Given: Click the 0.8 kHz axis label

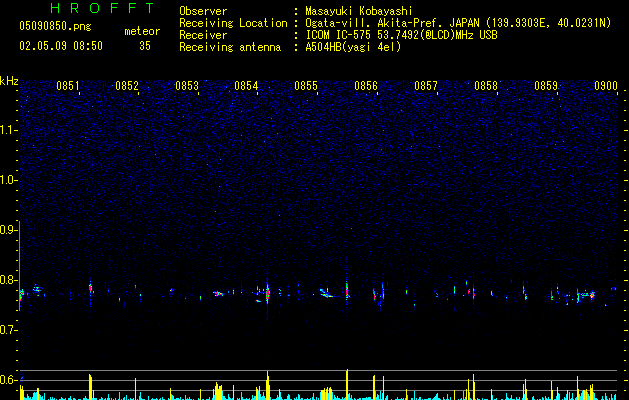Looking at the screenshot, I should point(8,280).
